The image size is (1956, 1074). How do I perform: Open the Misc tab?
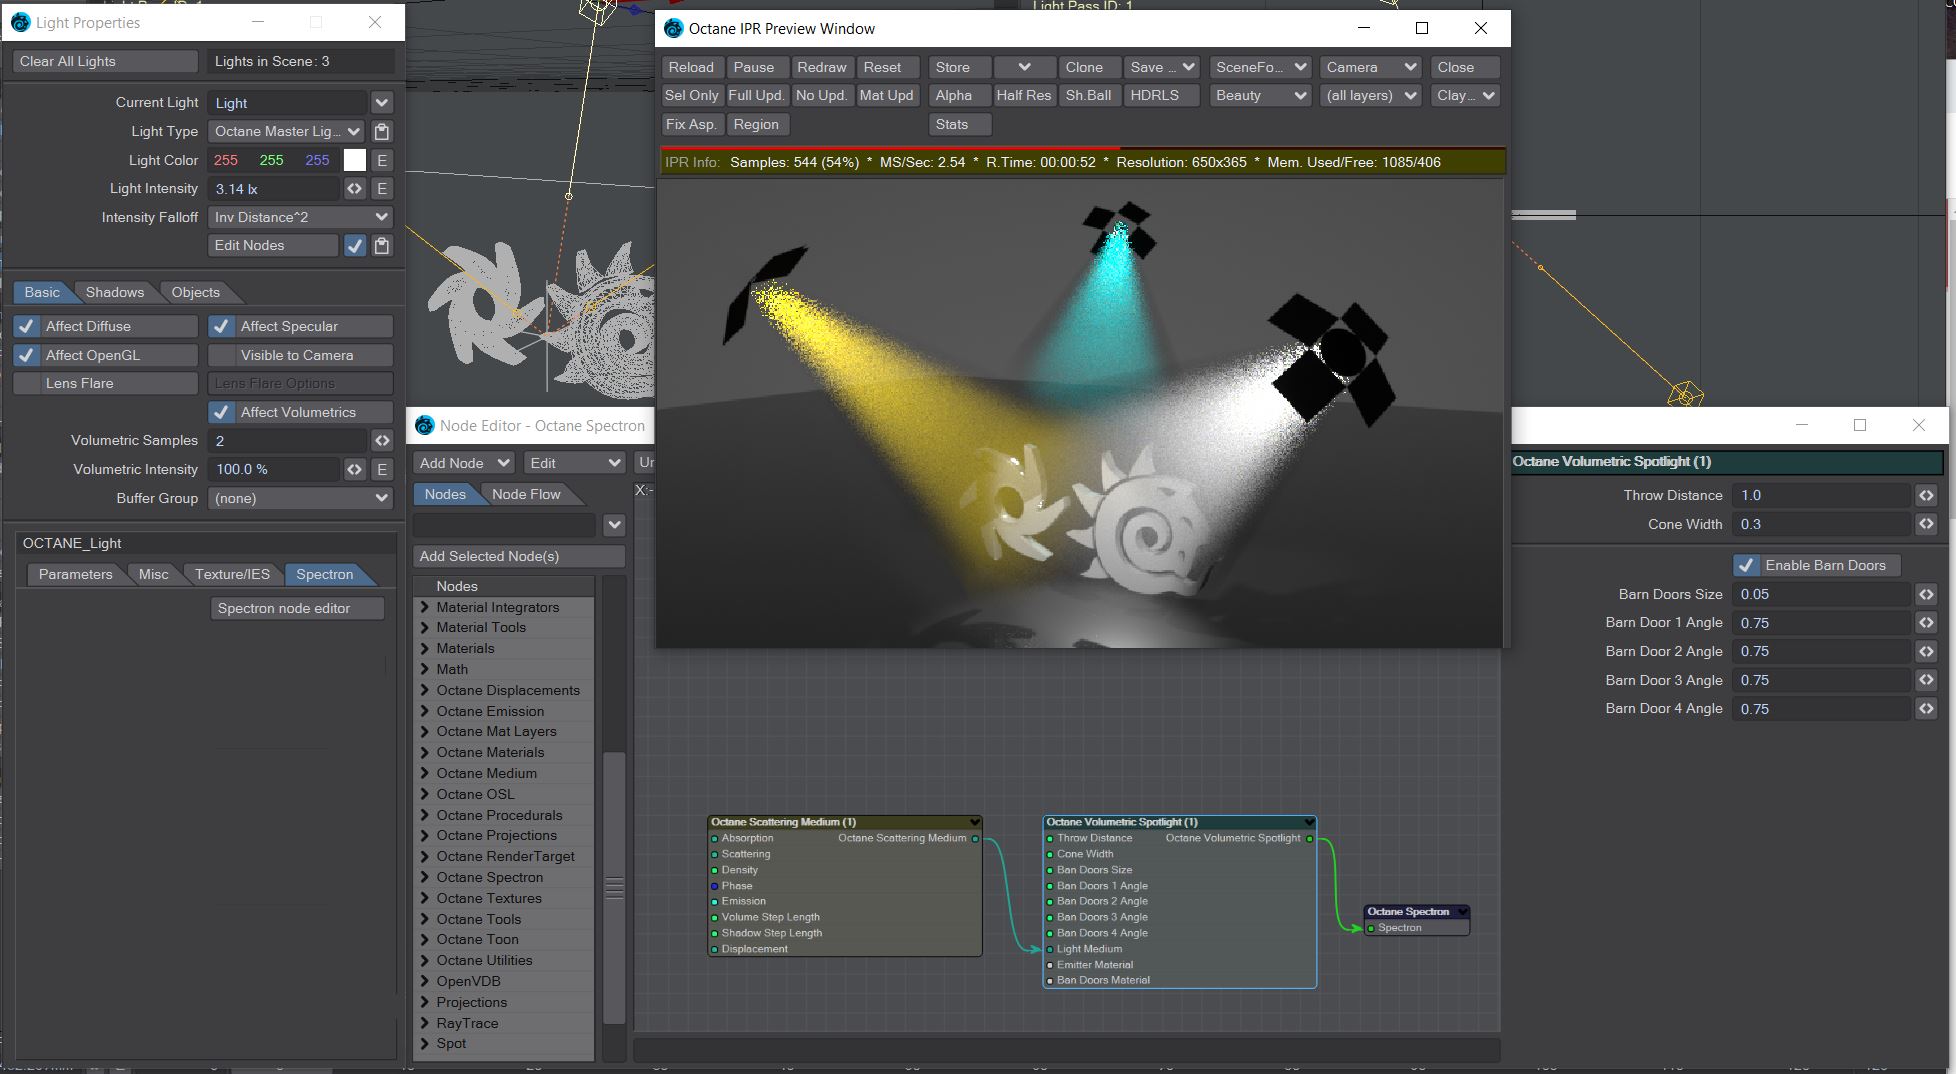click(153, 574)
